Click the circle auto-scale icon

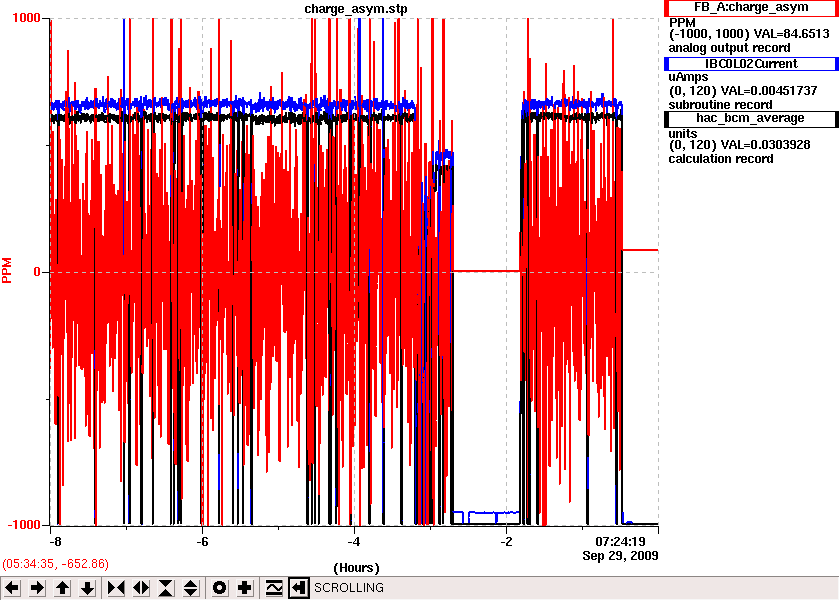click(219, 588)
